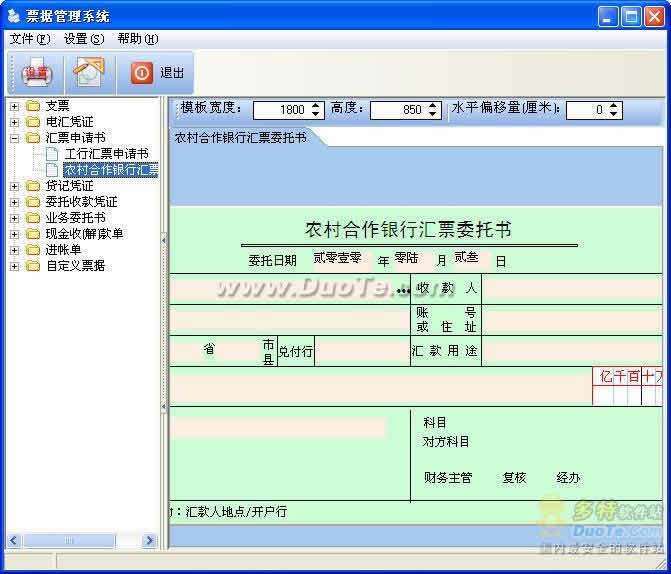Click the 进帐单 folder in tree

pos(63,250)
